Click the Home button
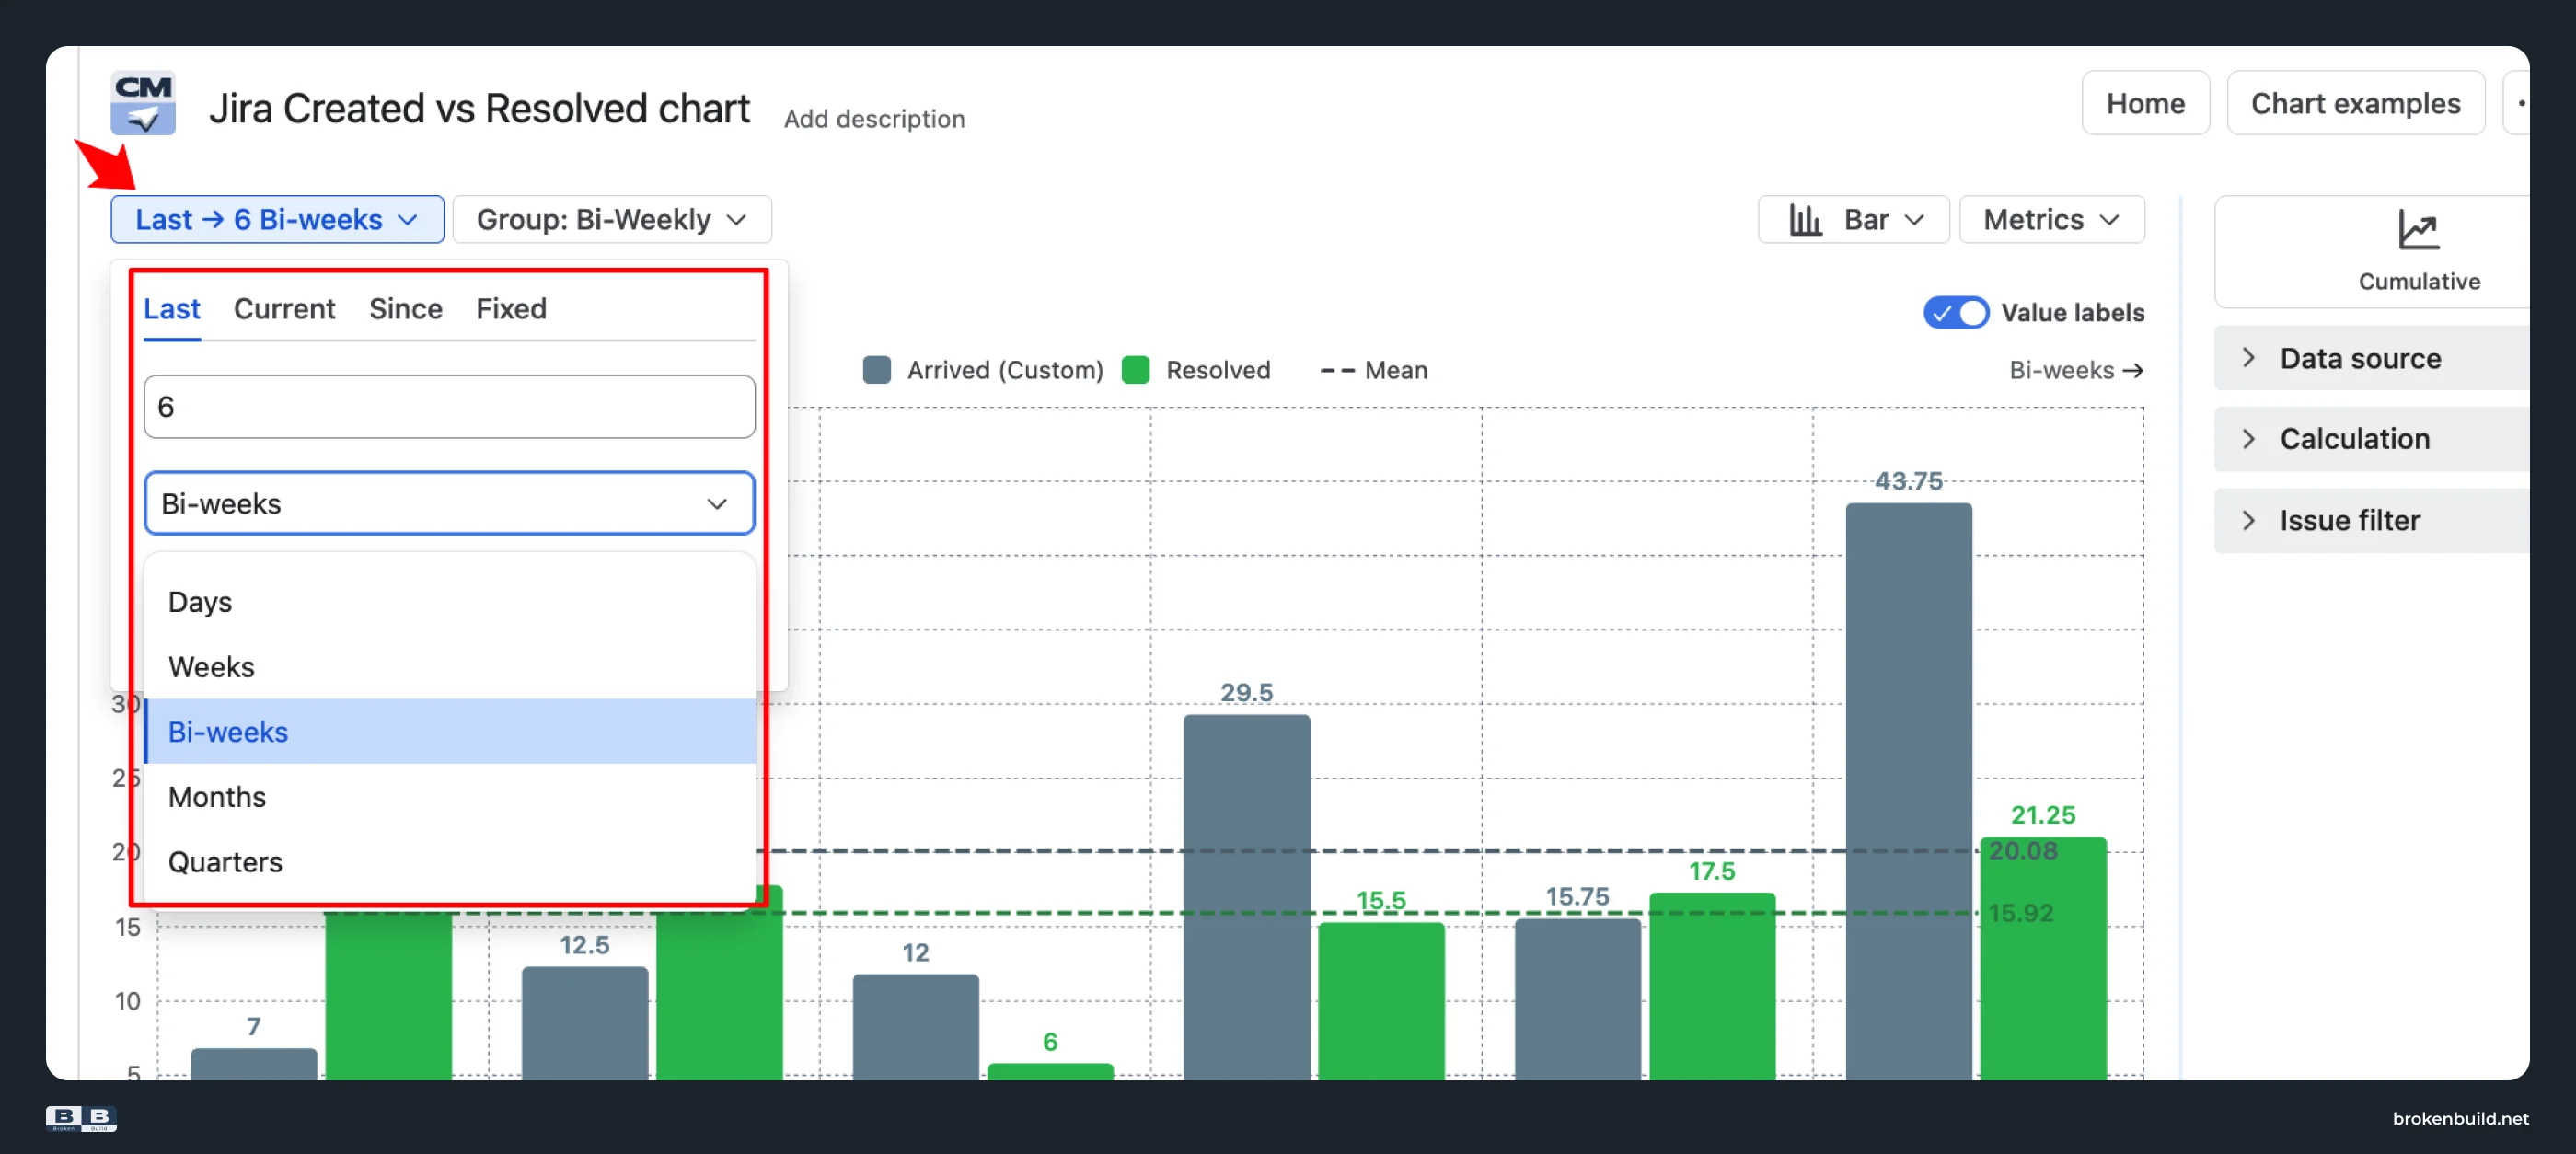This screenshot has height=1154, width=2576. click(2145, 103)
